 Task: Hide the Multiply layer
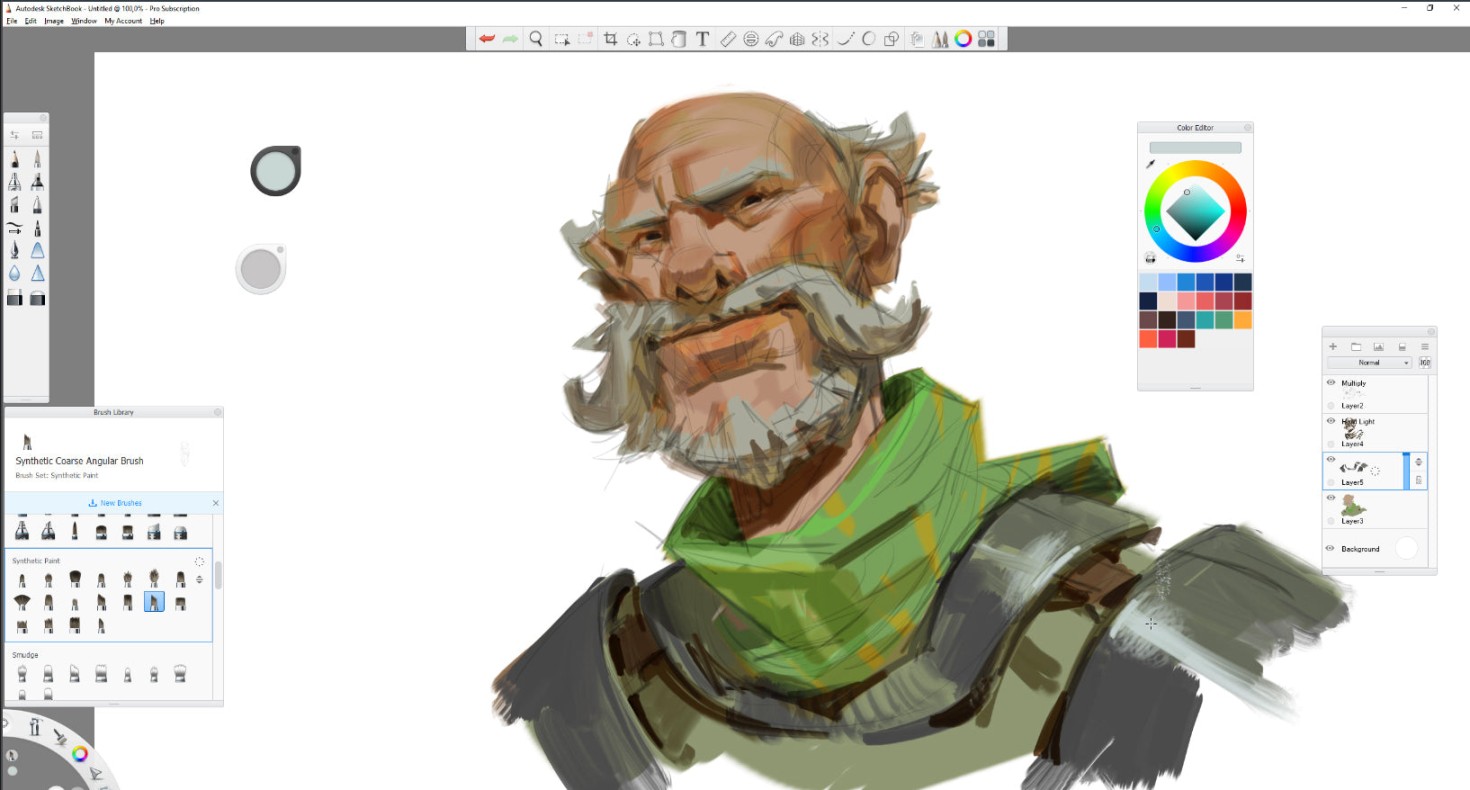click(1330, 383)
